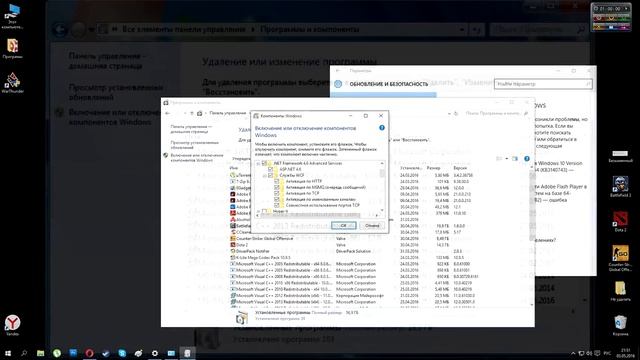The image size is (640, 360).
Task: Open Battlefield 3 desktop shortcut
Action: (620, 187)
